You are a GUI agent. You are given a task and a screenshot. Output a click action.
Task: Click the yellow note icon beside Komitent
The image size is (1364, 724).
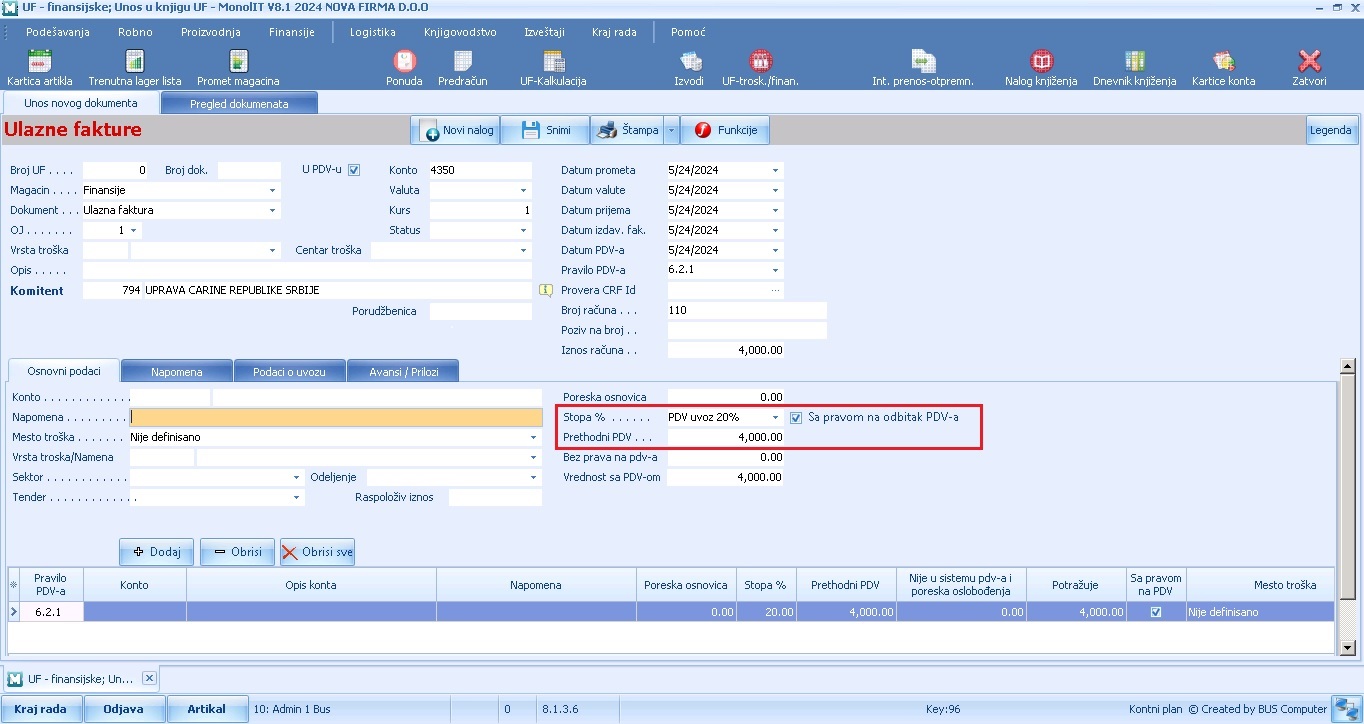(x=546, y=291)
